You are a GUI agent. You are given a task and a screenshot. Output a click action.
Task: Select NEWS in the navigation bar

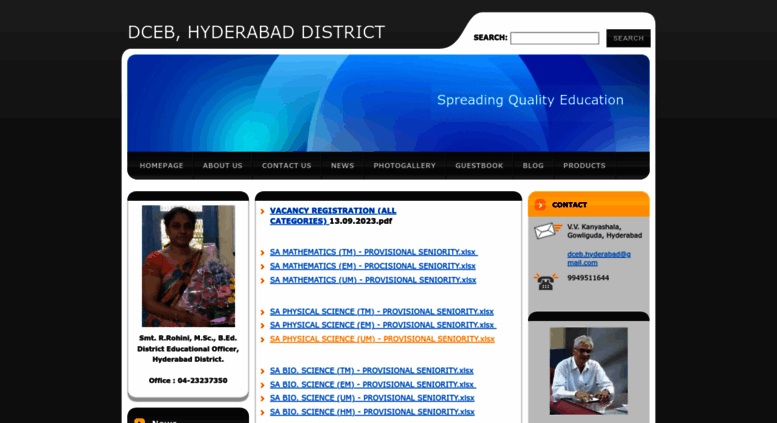[x=342, y=165]
